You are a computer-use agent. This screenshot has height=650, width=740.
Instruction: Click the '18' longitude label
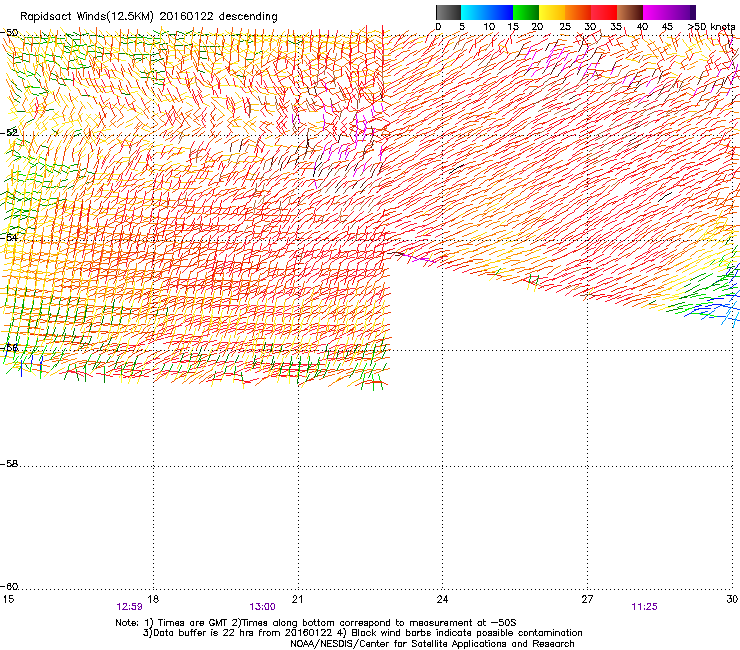pyautogui.click(x=153, y=599)
